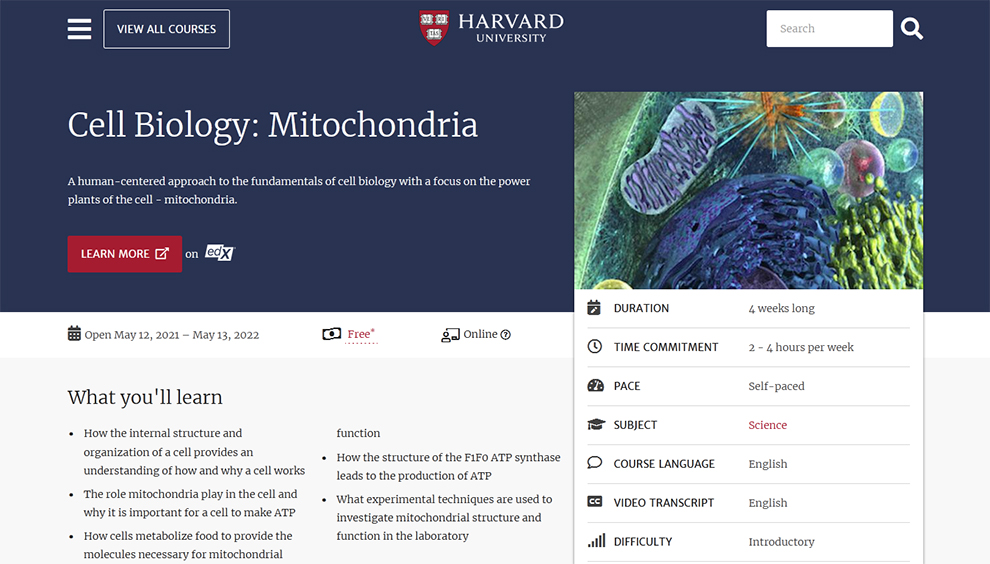Click the Video Transcript CC icon

coord(595,501)
